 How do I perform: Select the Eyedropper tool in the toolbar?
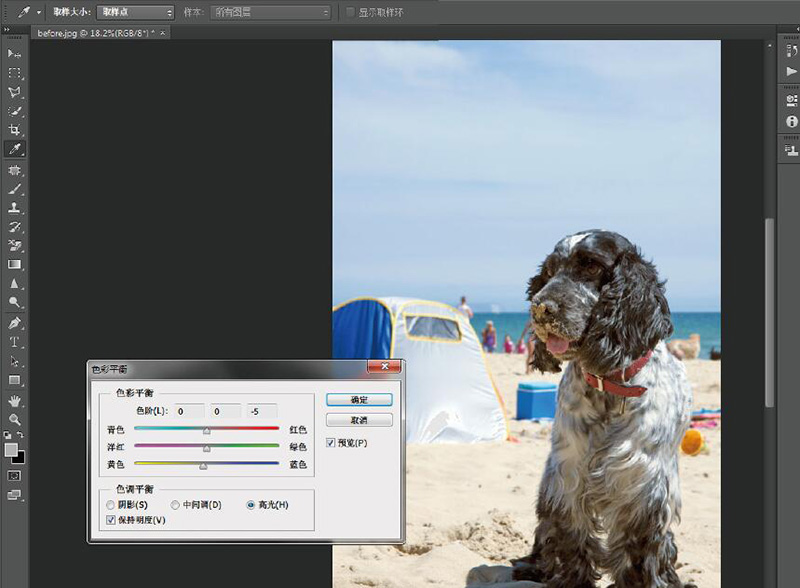click(14, 149)
